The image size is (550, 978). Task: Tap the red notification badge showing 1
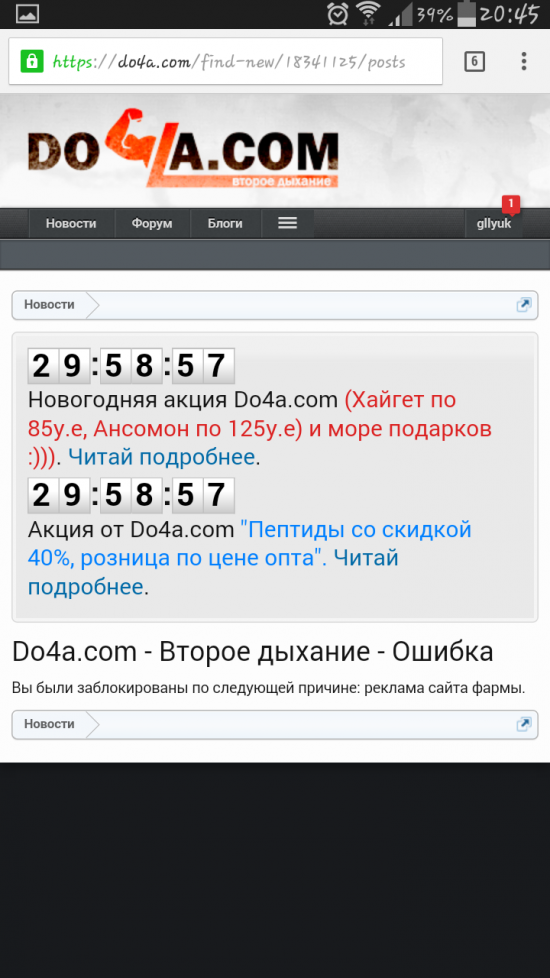pyautogui.click(x=511, y=204)
